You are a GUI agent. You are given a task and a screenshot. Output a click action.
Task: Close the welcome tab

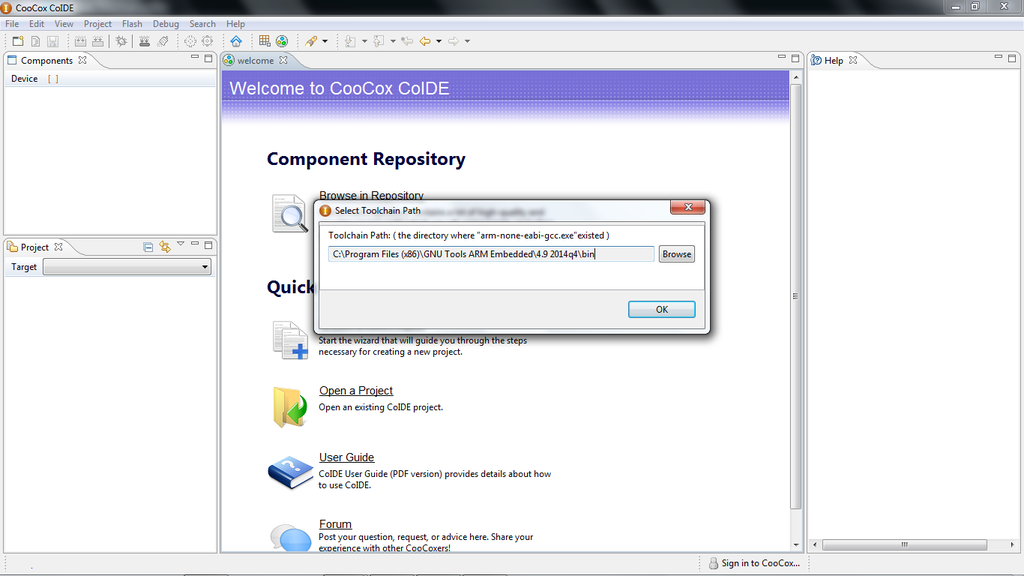coord(283,60)
